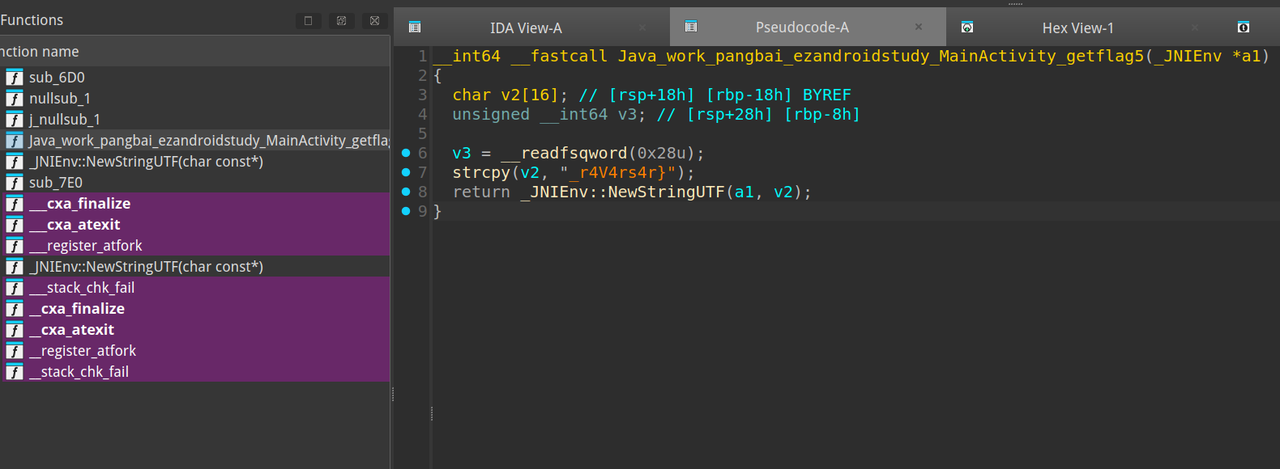Click the IDA View-A tab icon
The image size is (1280, 469).
(x=415, y=27)
